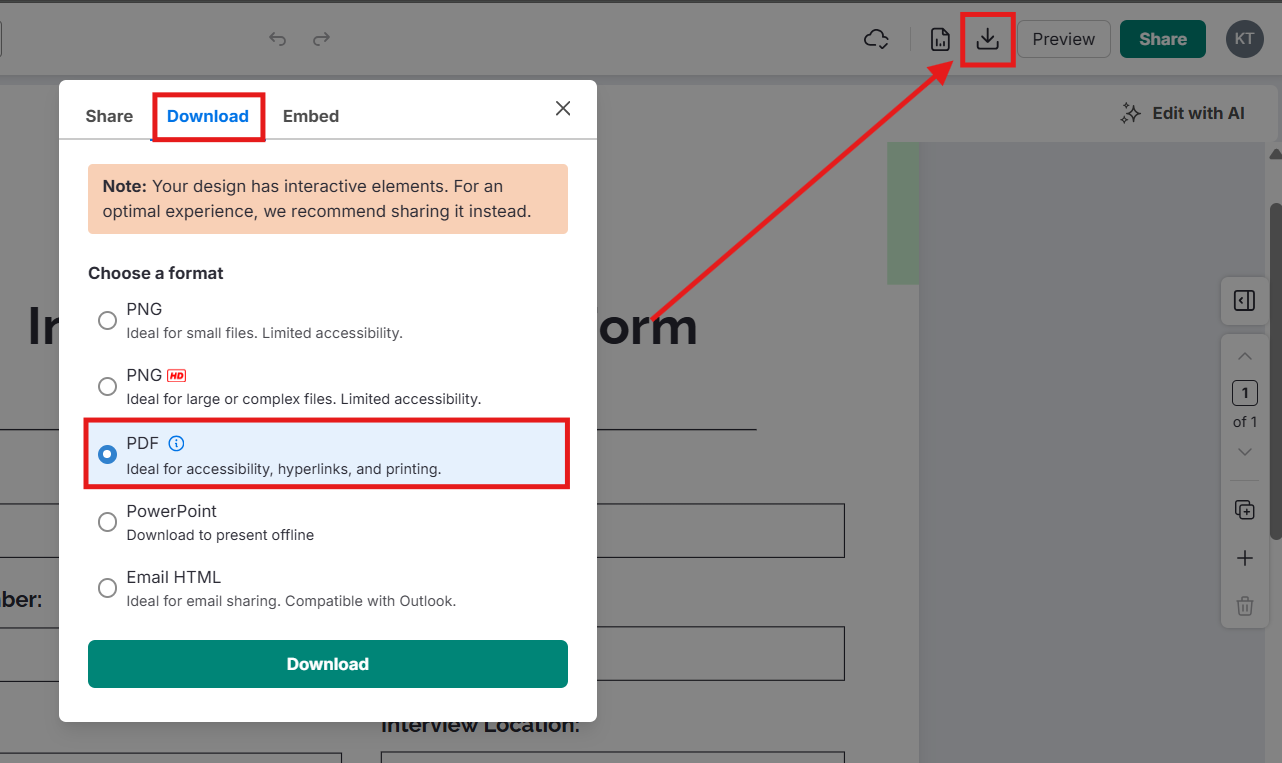This screenshot has width=1282, height=763.
Task: Open Edit with AI
Action: (x=1183, y=113)
